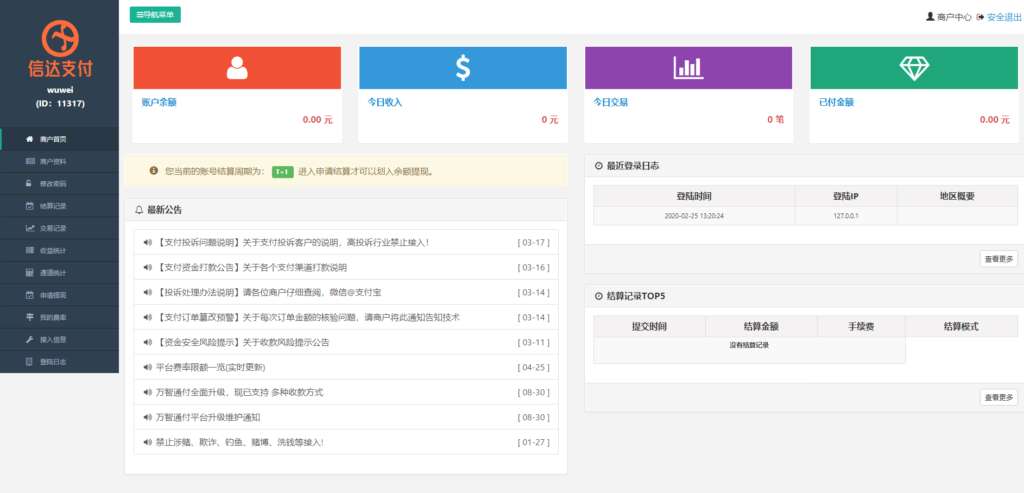1024x493 pixels.
Task: Open 我的费率 in the sidebar
Action: point(59,317)
